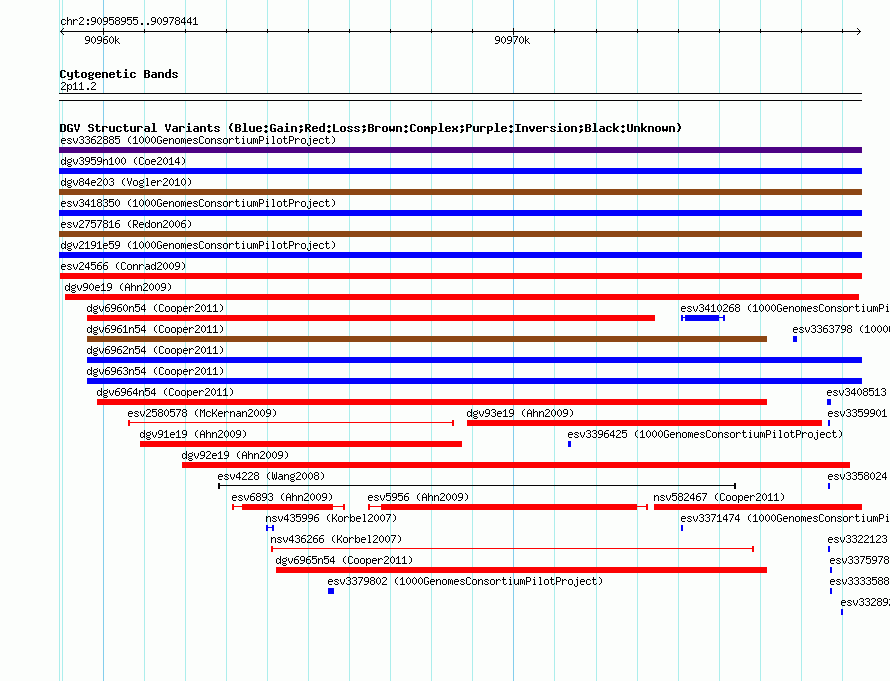Image resolution: width=890 pixels, height=681 pixels.
Task: Open nsv436266 (Korbel2007) label
Action: coord(336,539)
